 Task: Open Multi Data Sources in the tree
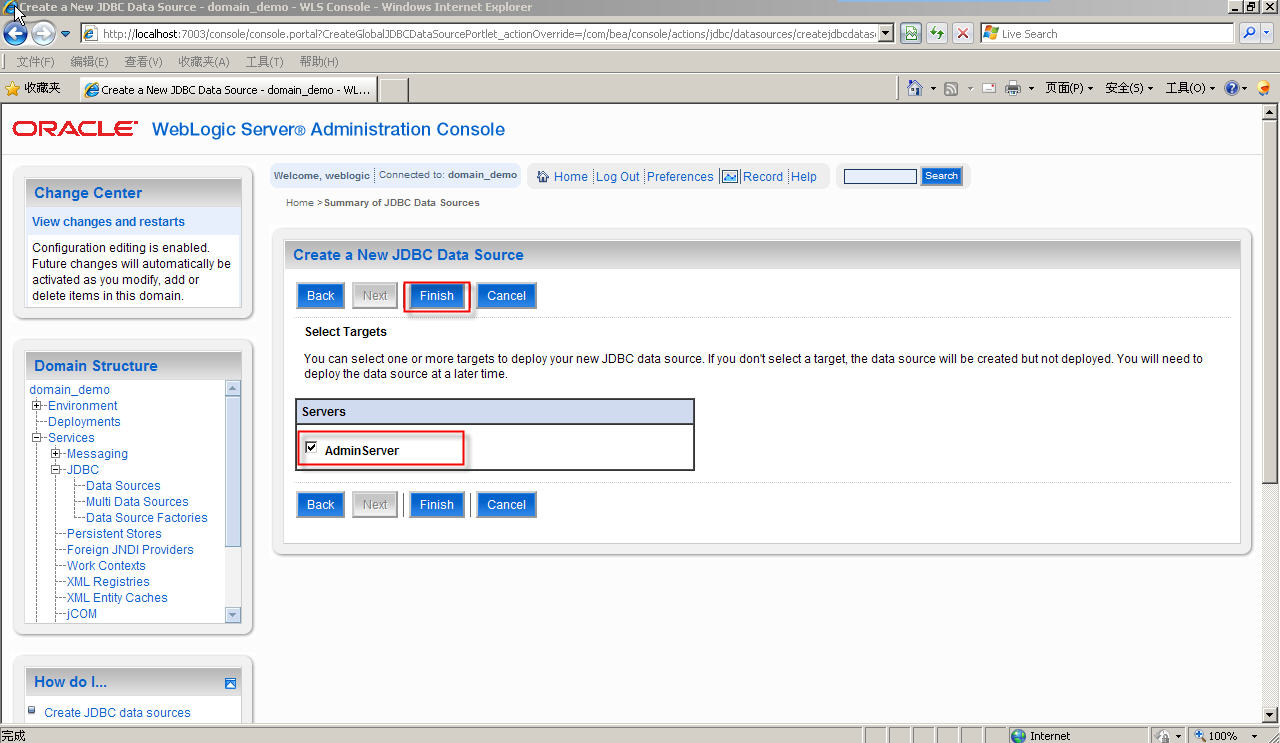(x=137, y=502)
